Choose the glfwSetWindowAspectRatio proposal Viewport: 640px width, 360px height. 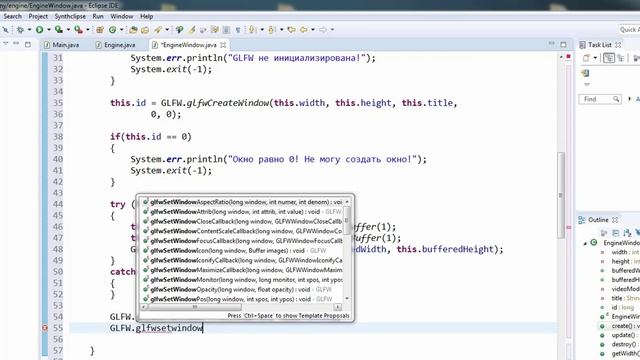[242, 202]
